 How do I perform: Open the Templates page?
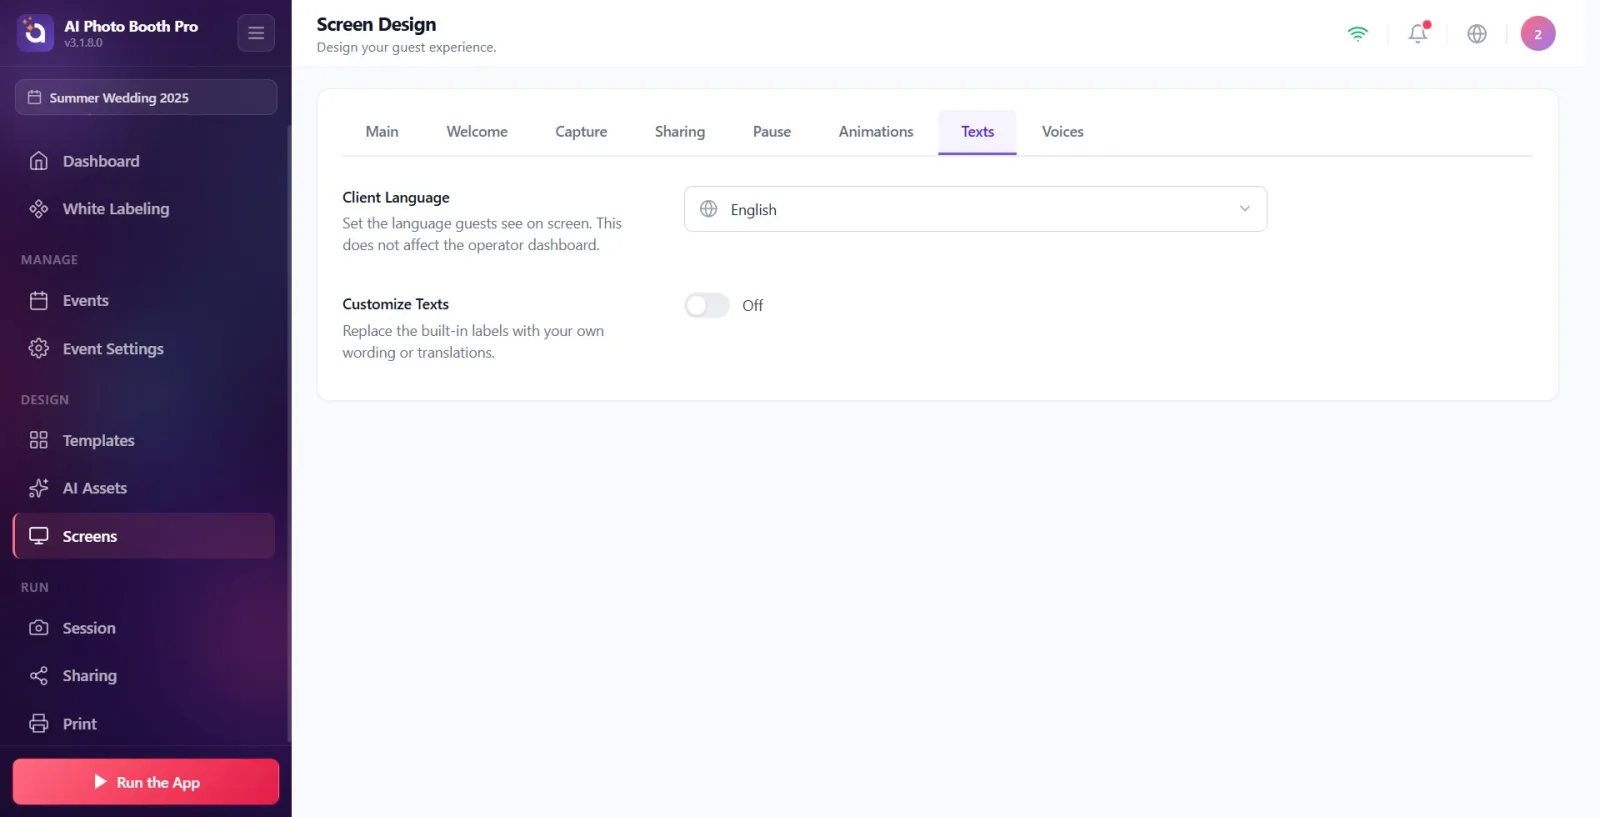(144, 440)
